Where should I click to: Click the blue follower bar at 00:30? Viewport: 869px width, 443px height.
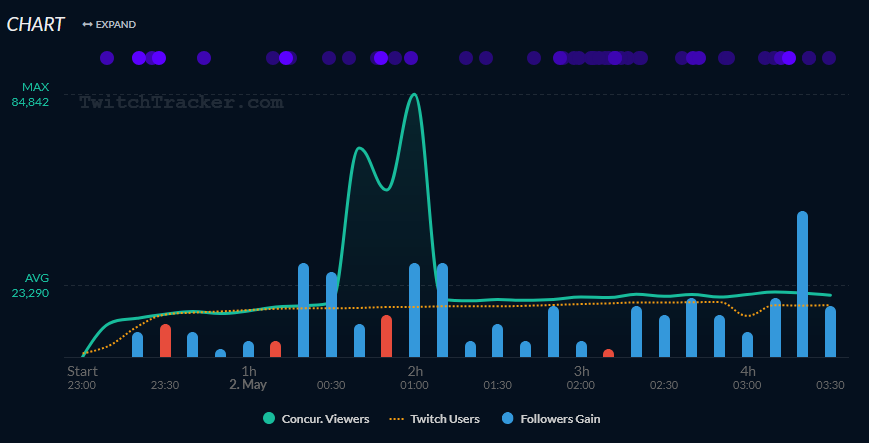331,315
